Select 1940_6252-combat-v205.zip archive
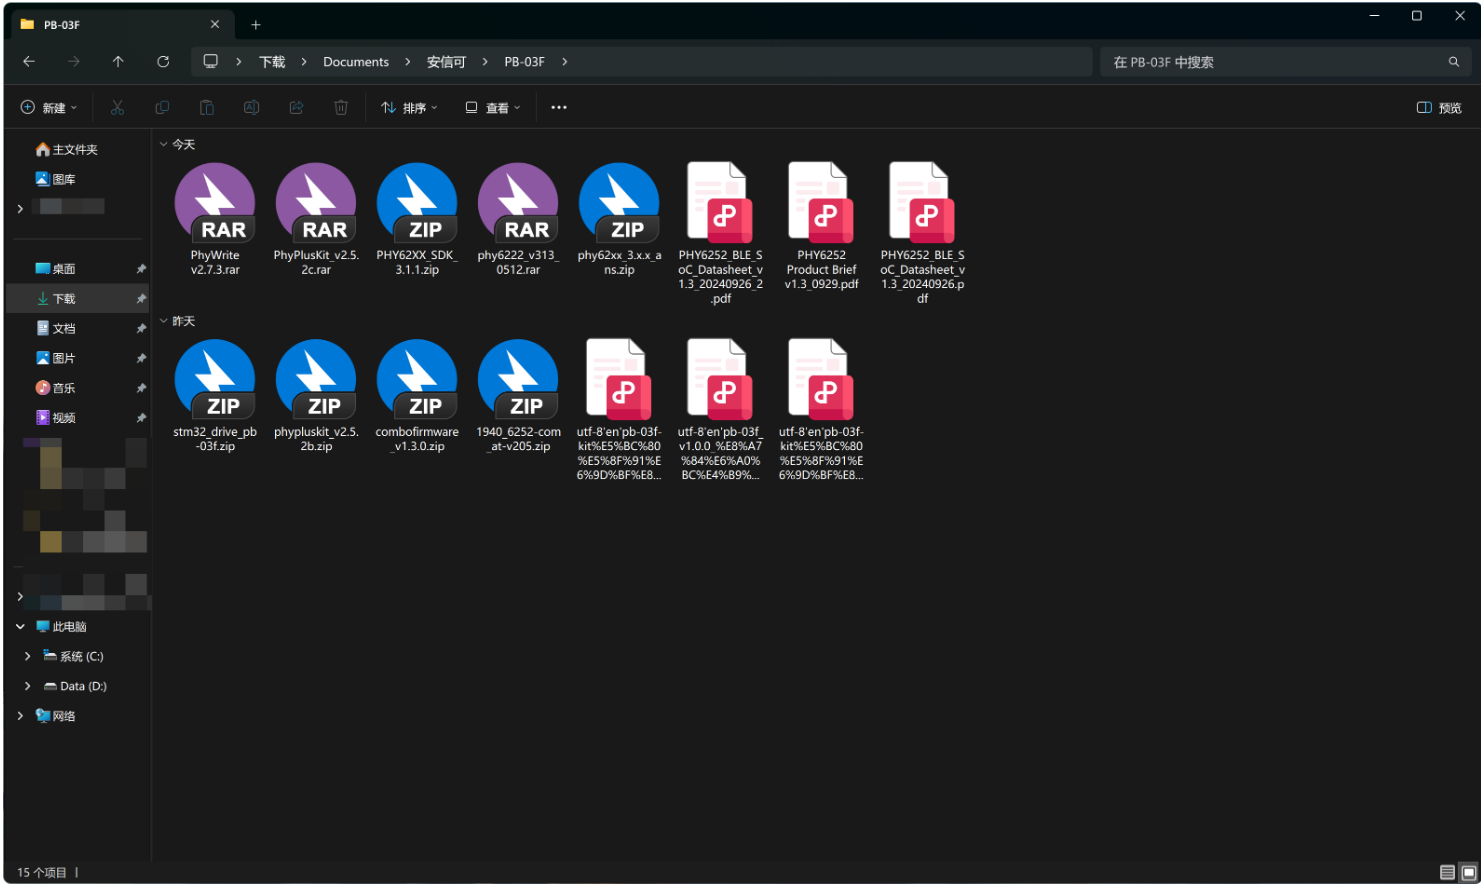Image resolution: width=1481 pixels, height=894 pixels. point(518,396)
